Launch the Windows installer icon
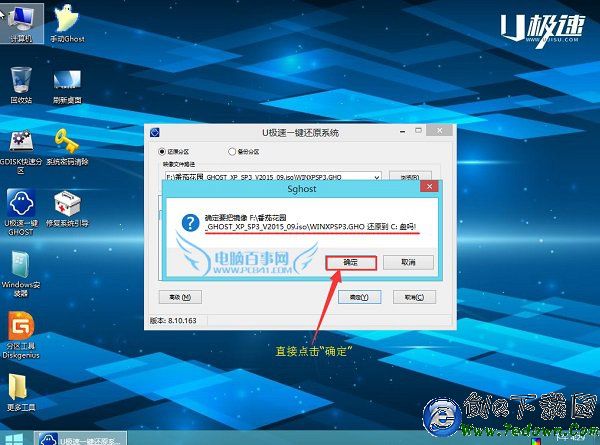The height and width of the screenshot is (445, 600). click(21, 274)
